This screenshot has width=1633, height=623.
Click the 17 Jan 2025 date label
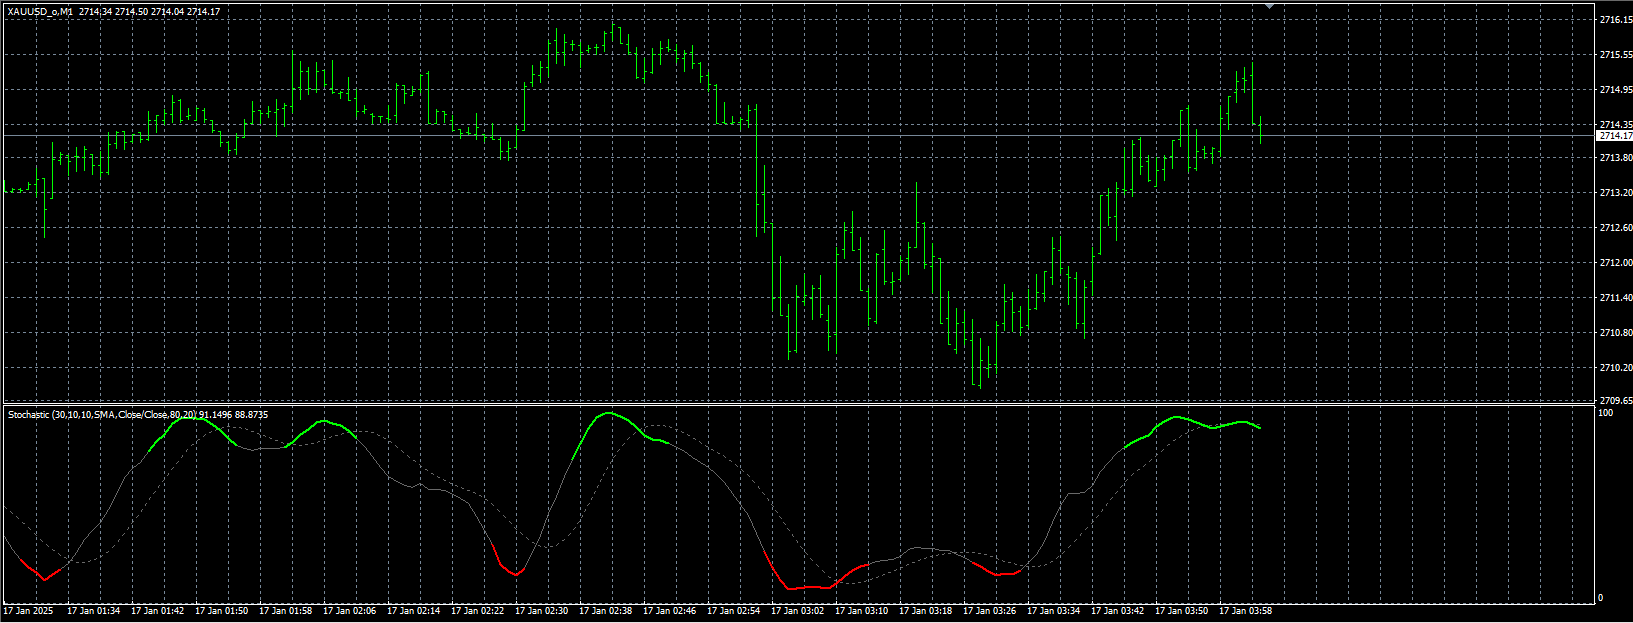[x=28, y=610]
